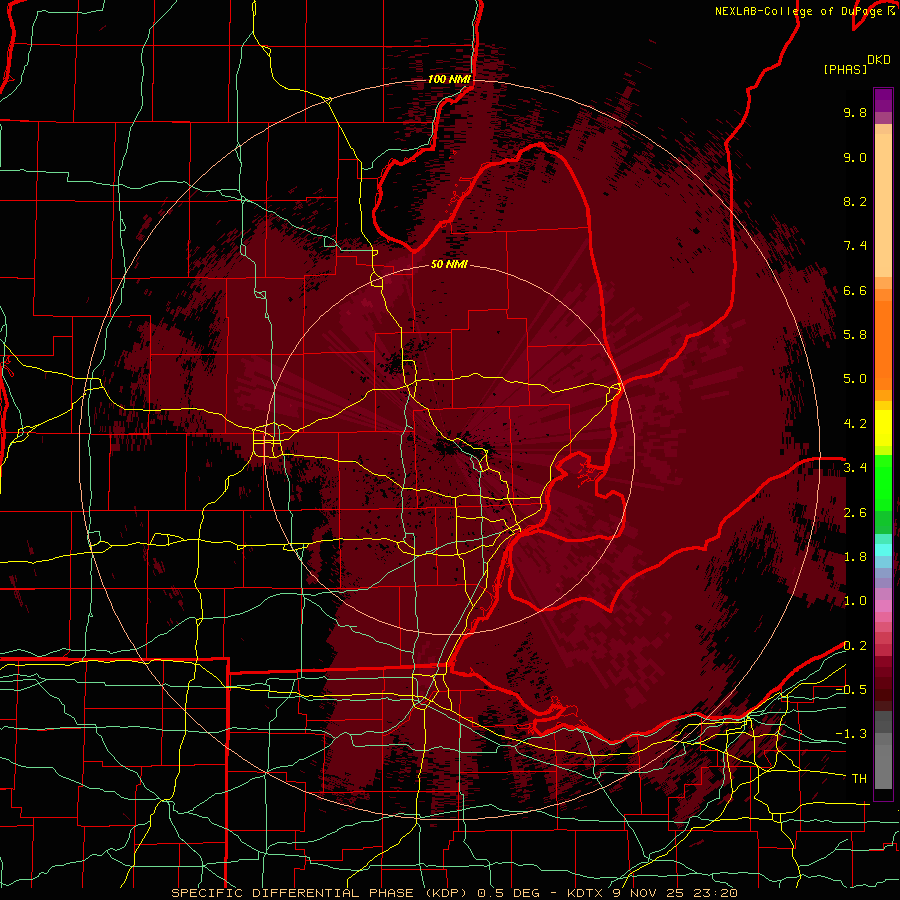Select the 0.2 scale value
The width and height of the screenshot is (900, 900).
pyautogui.click(x=855, y=646)
